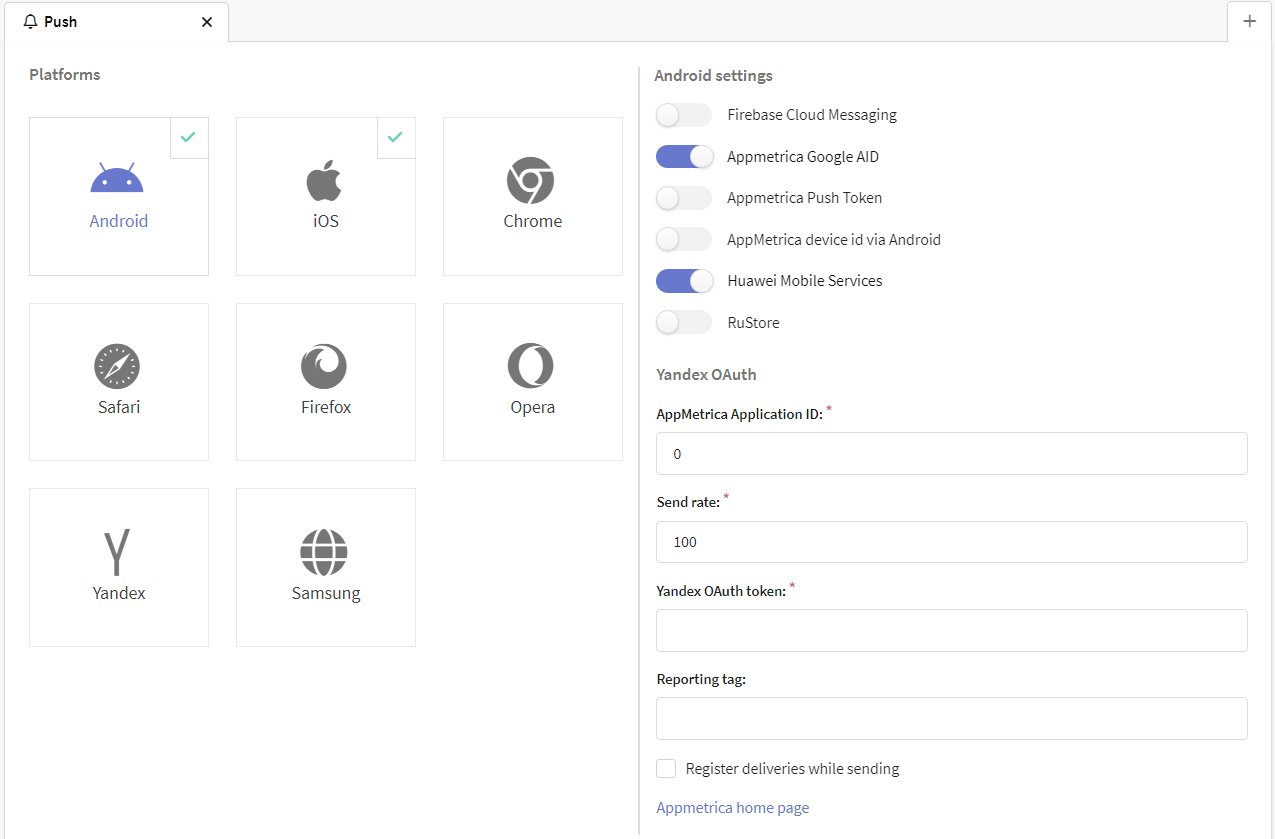
Task: Click the Huawei Mobile Services label
Action: [805, 281]
